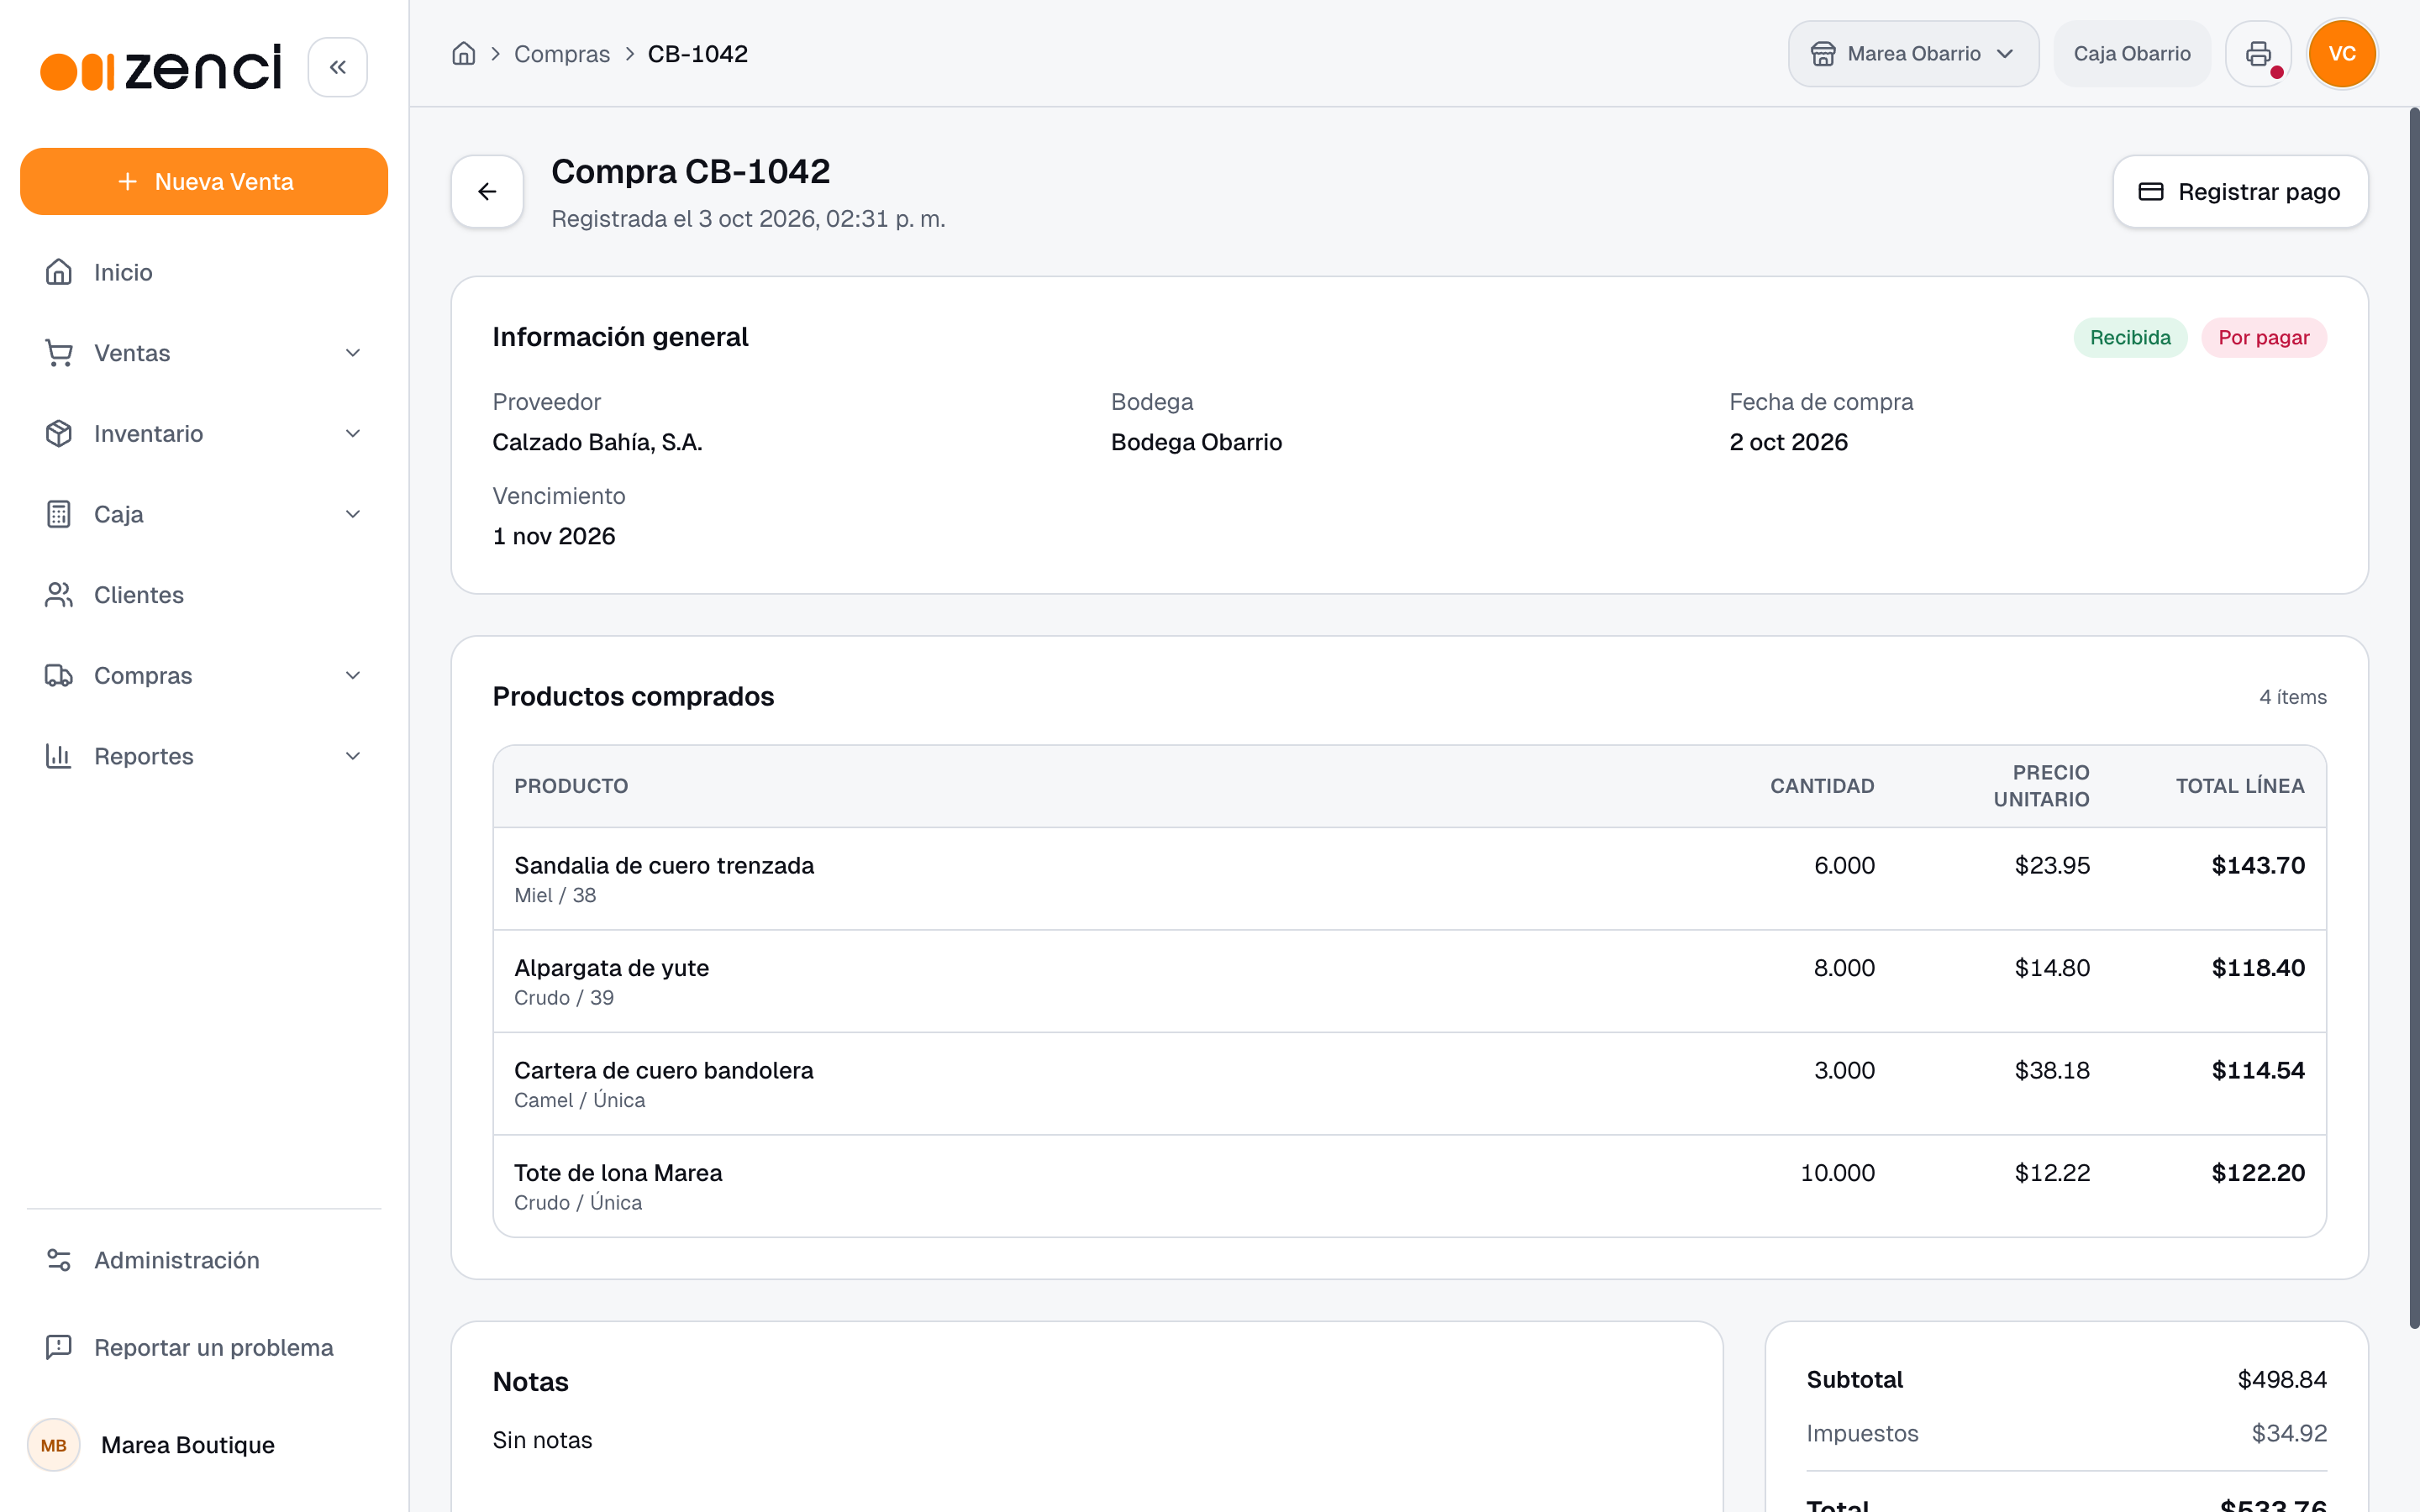Expand the Caja menu chevron
This screenshot has width=2420, height=1512.
(353, 514)
